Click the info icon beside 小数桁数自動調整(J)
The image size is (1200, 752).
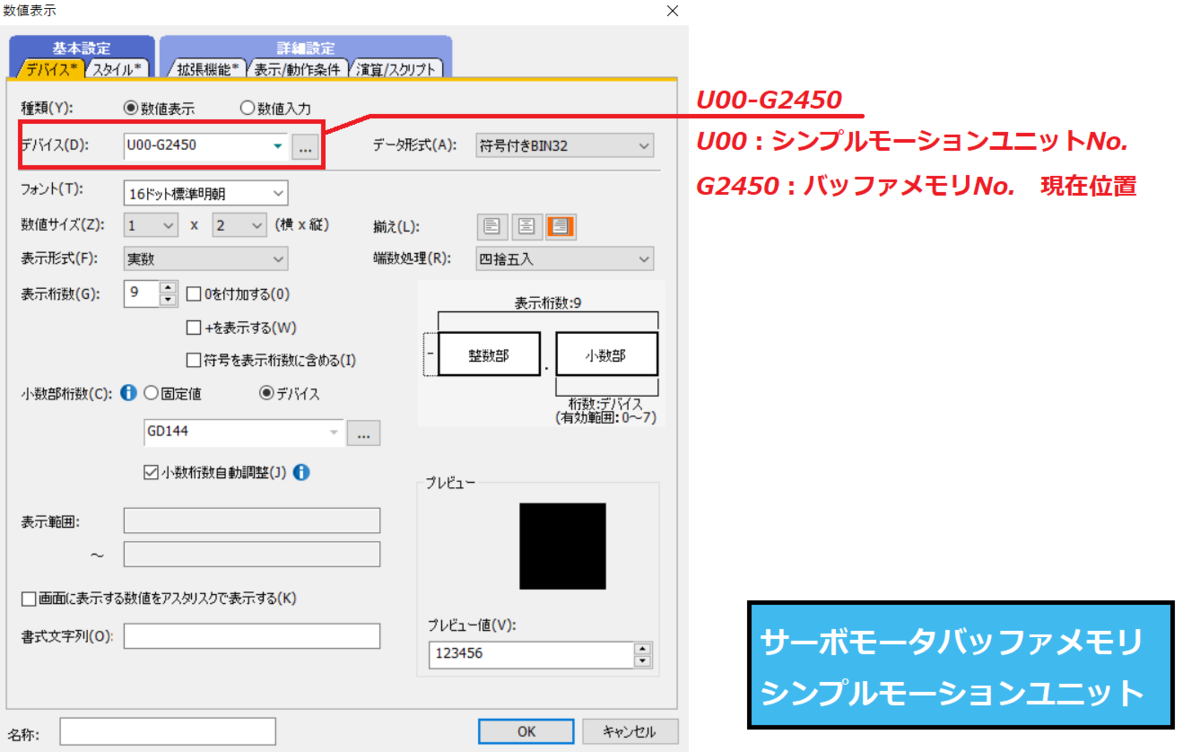click(301, 474)
